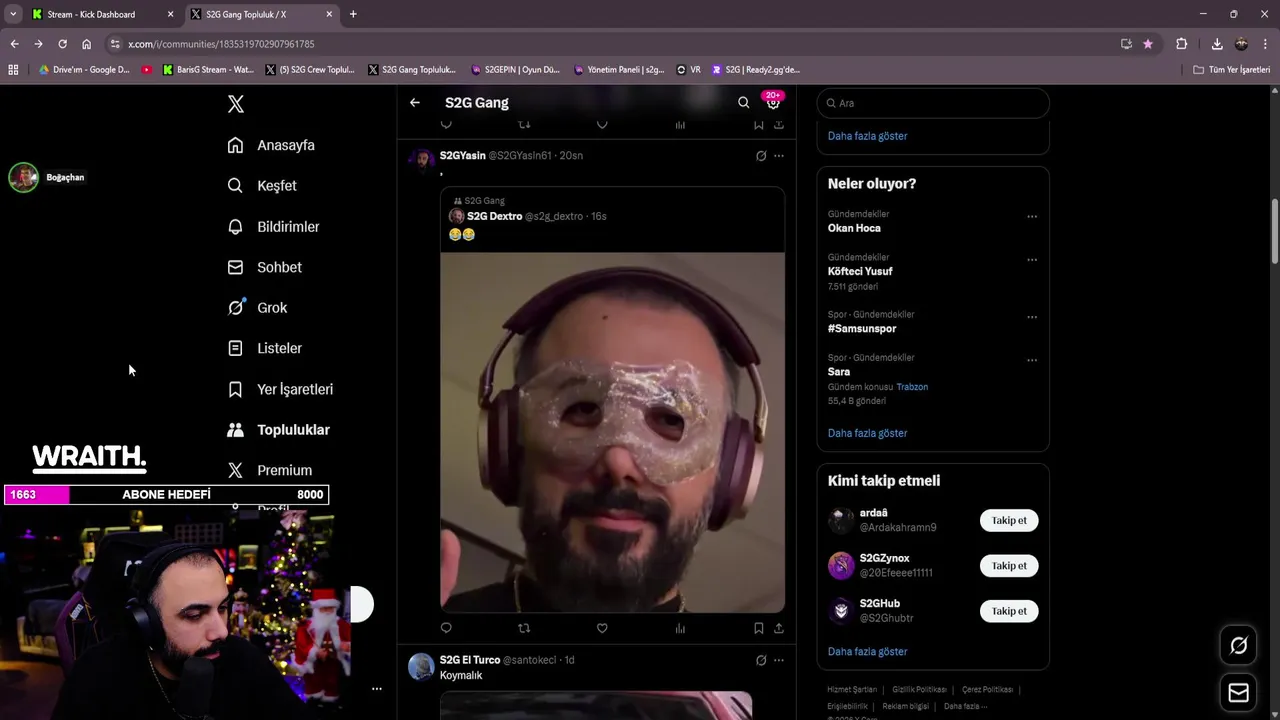Open Bildirimler notifications
The image size is (1280, 720).
pyautogui.click(x=273, y=227)
